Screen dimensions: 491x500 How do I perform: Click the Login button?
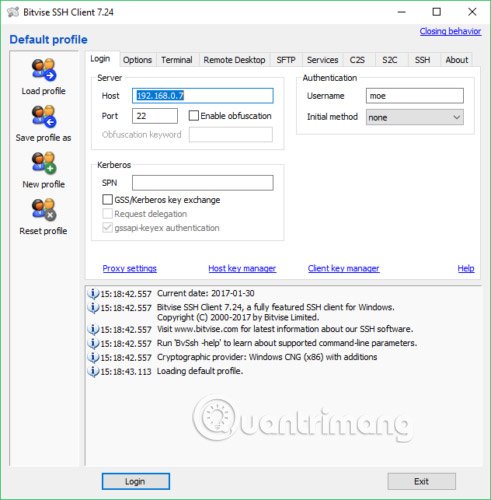(136, 481)
